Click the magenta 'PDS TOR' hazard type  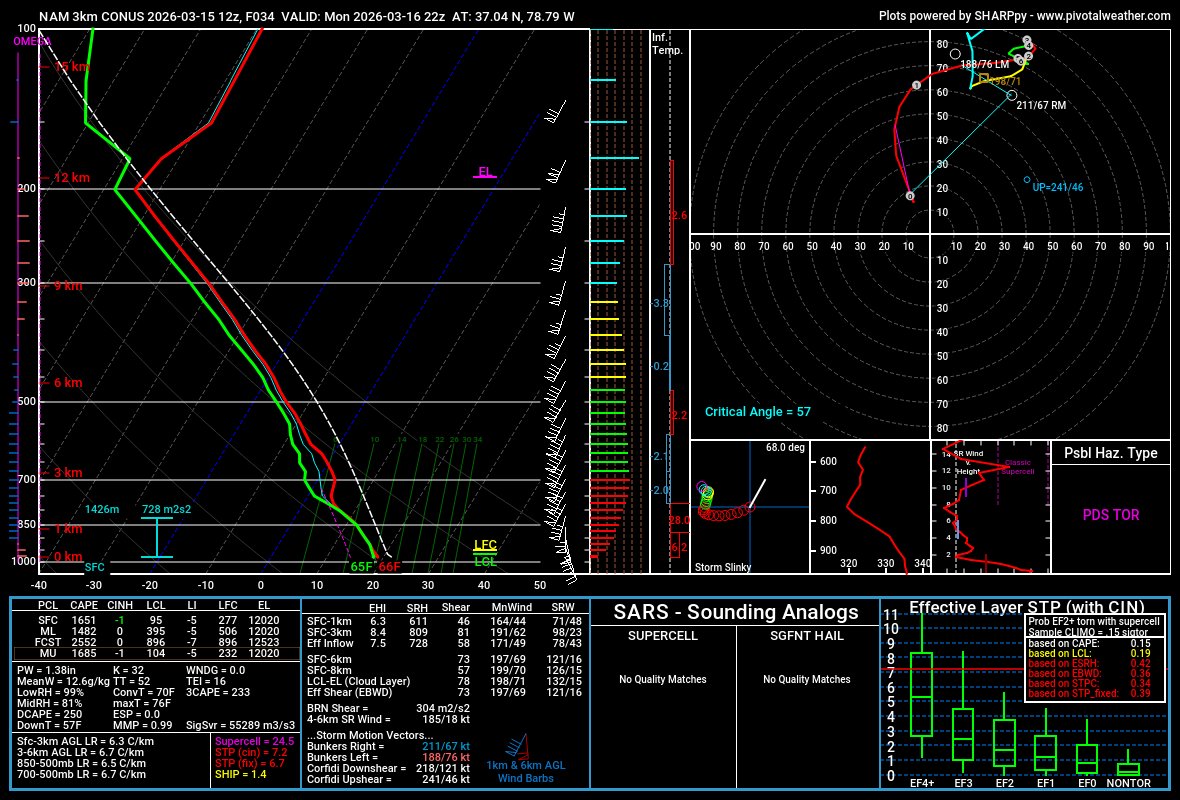1111,515
